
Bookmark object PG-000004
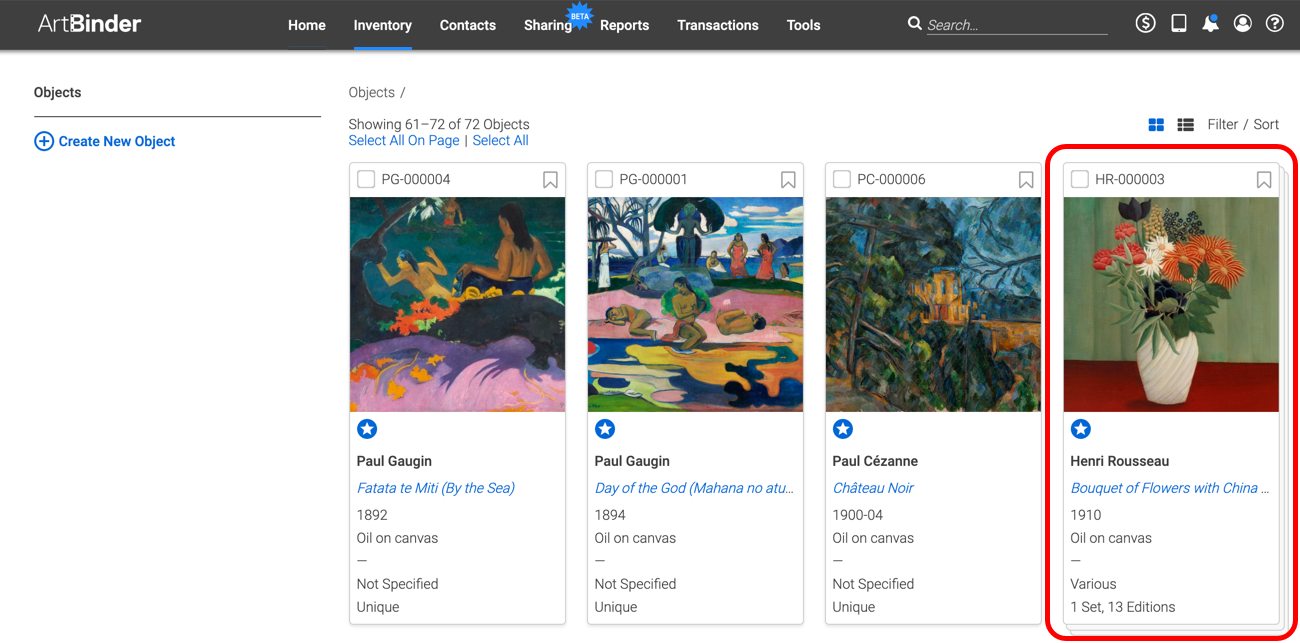point(550,180)
